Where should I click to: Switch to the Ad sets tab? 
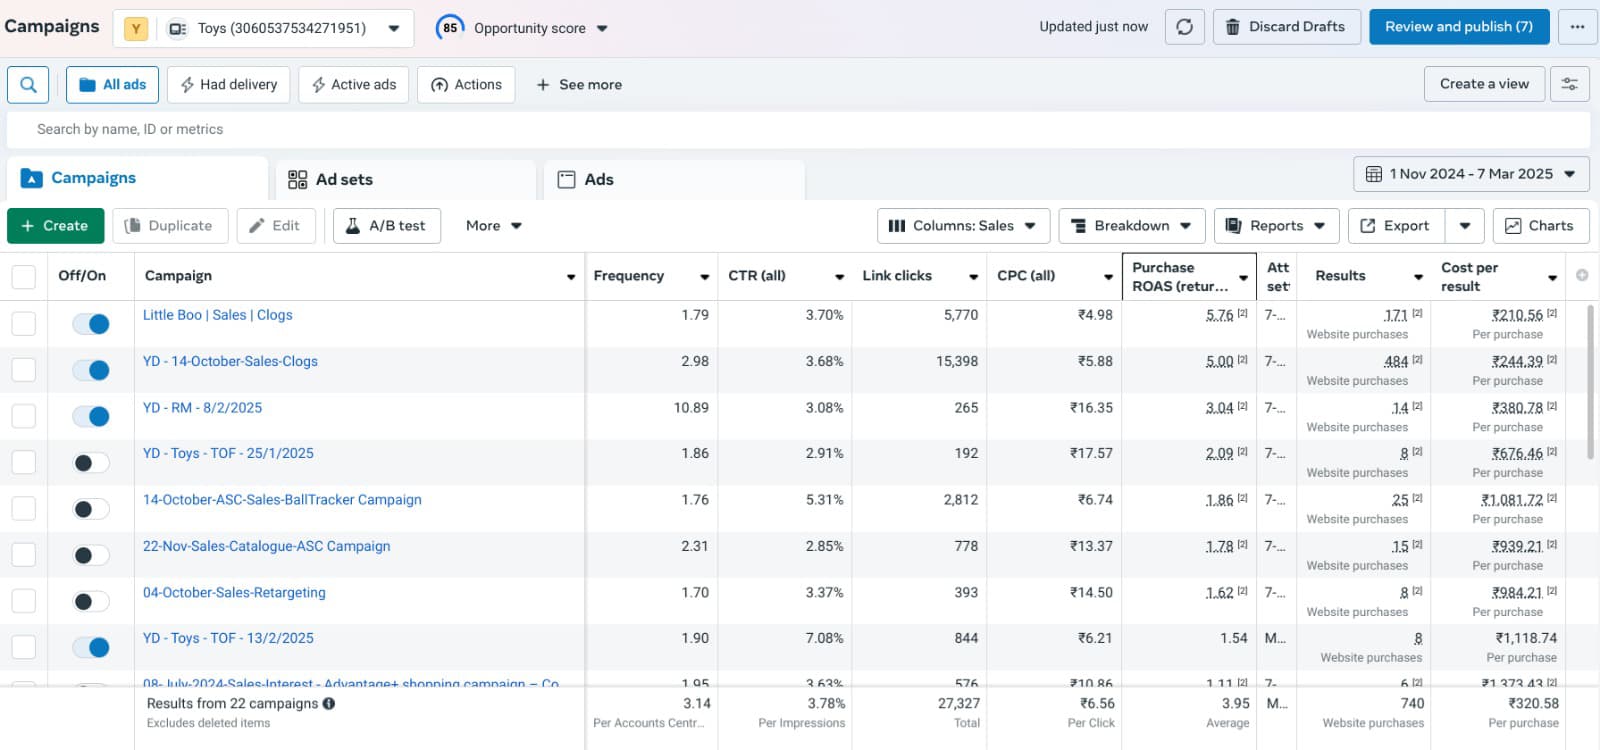coord(406,180)
